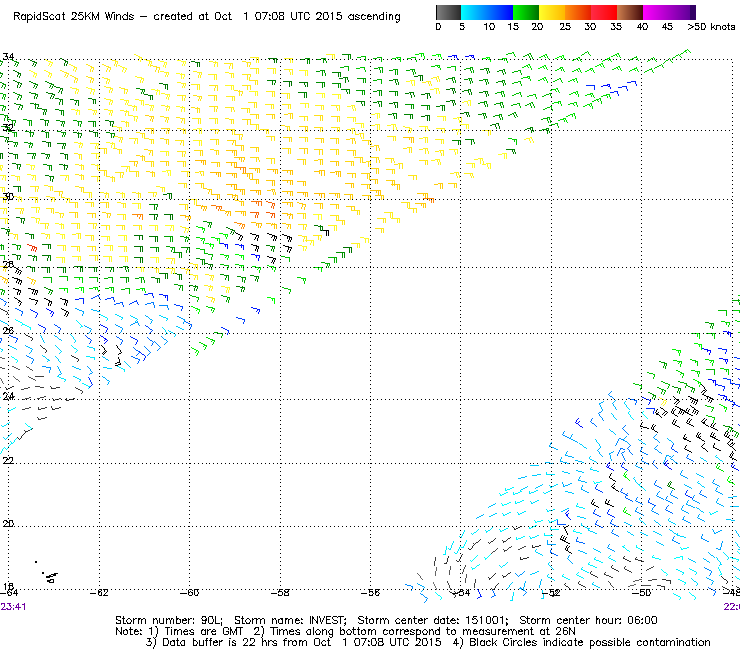Click the yellow 20-25 knots color segment
The image size is (740, 650).
(552, 12)
